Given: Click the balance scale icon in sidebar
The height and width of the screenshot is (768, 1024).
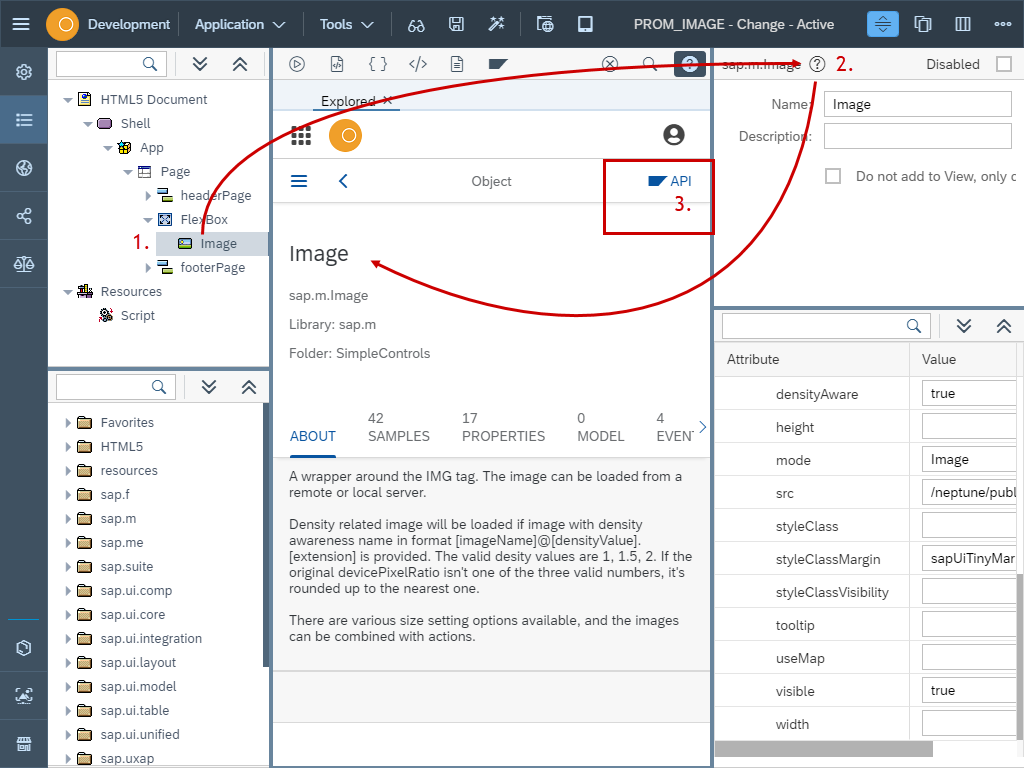Looking at the screenshot, I should click(x=24, y=264).
